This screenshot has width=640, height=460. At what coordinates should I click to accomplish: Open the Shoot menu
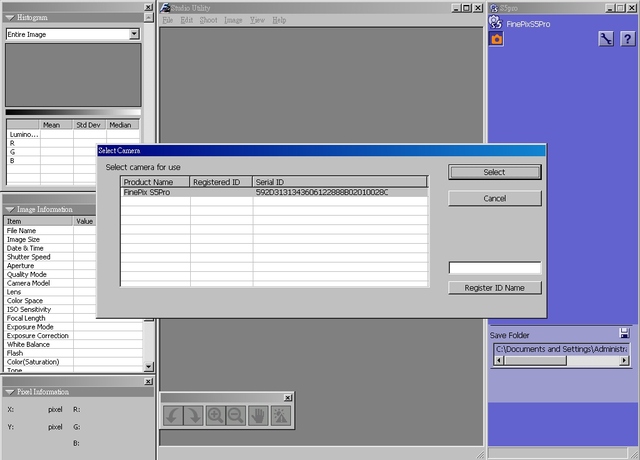tap(208, 20)
